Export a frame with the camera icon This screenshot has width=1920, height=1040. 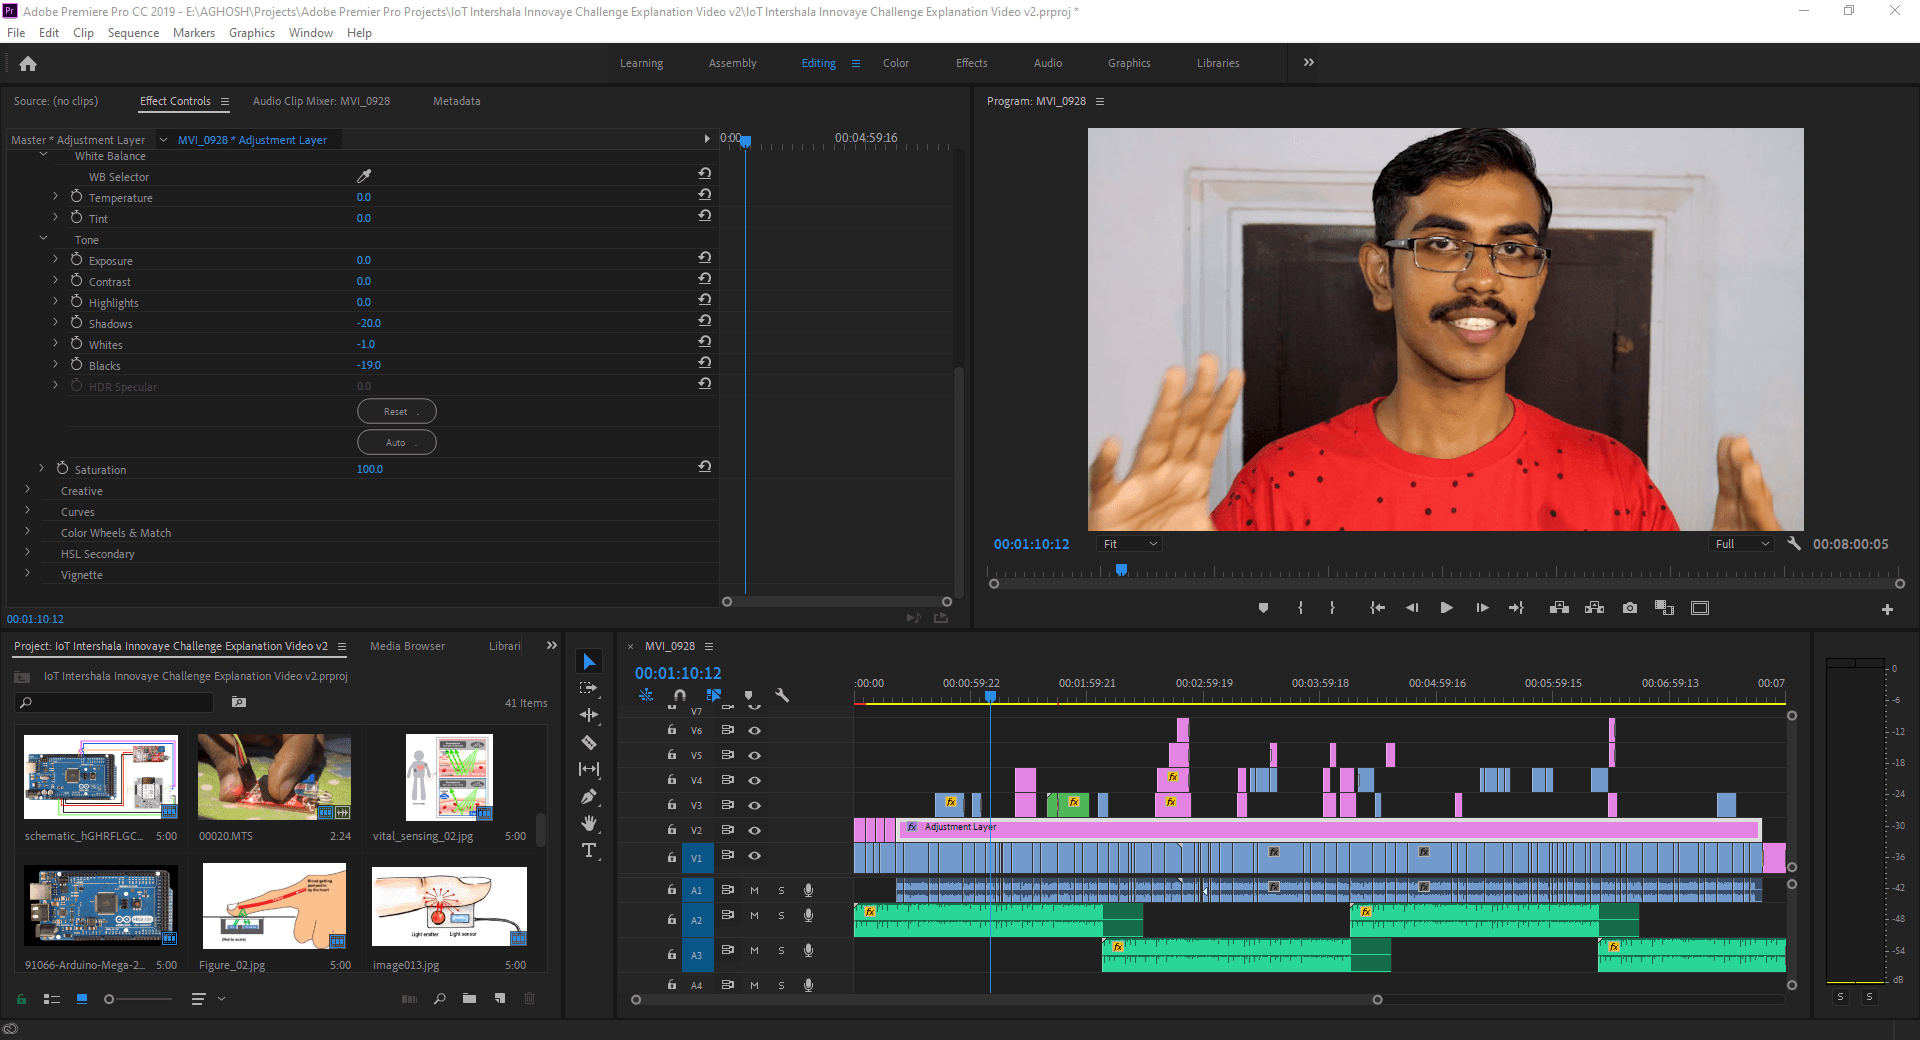(1629, 607)
